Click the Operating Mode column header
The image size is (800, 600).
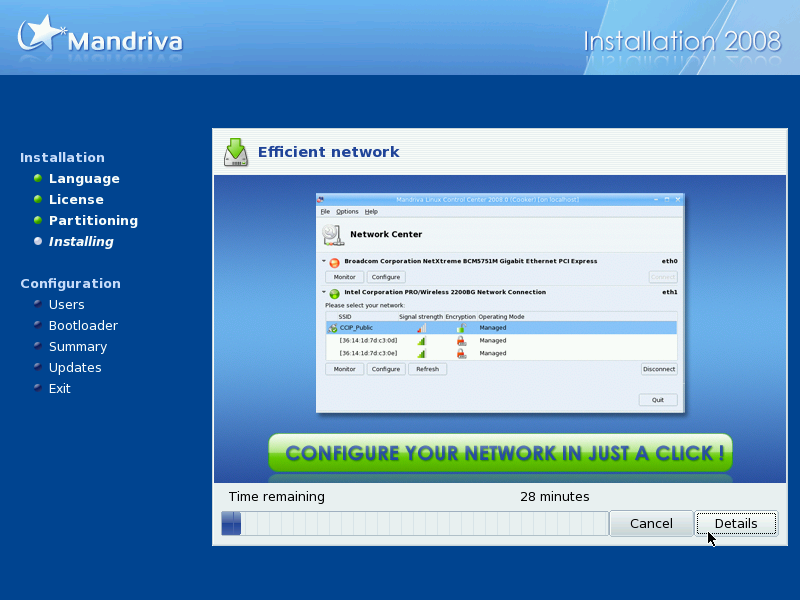pos(501,317)
